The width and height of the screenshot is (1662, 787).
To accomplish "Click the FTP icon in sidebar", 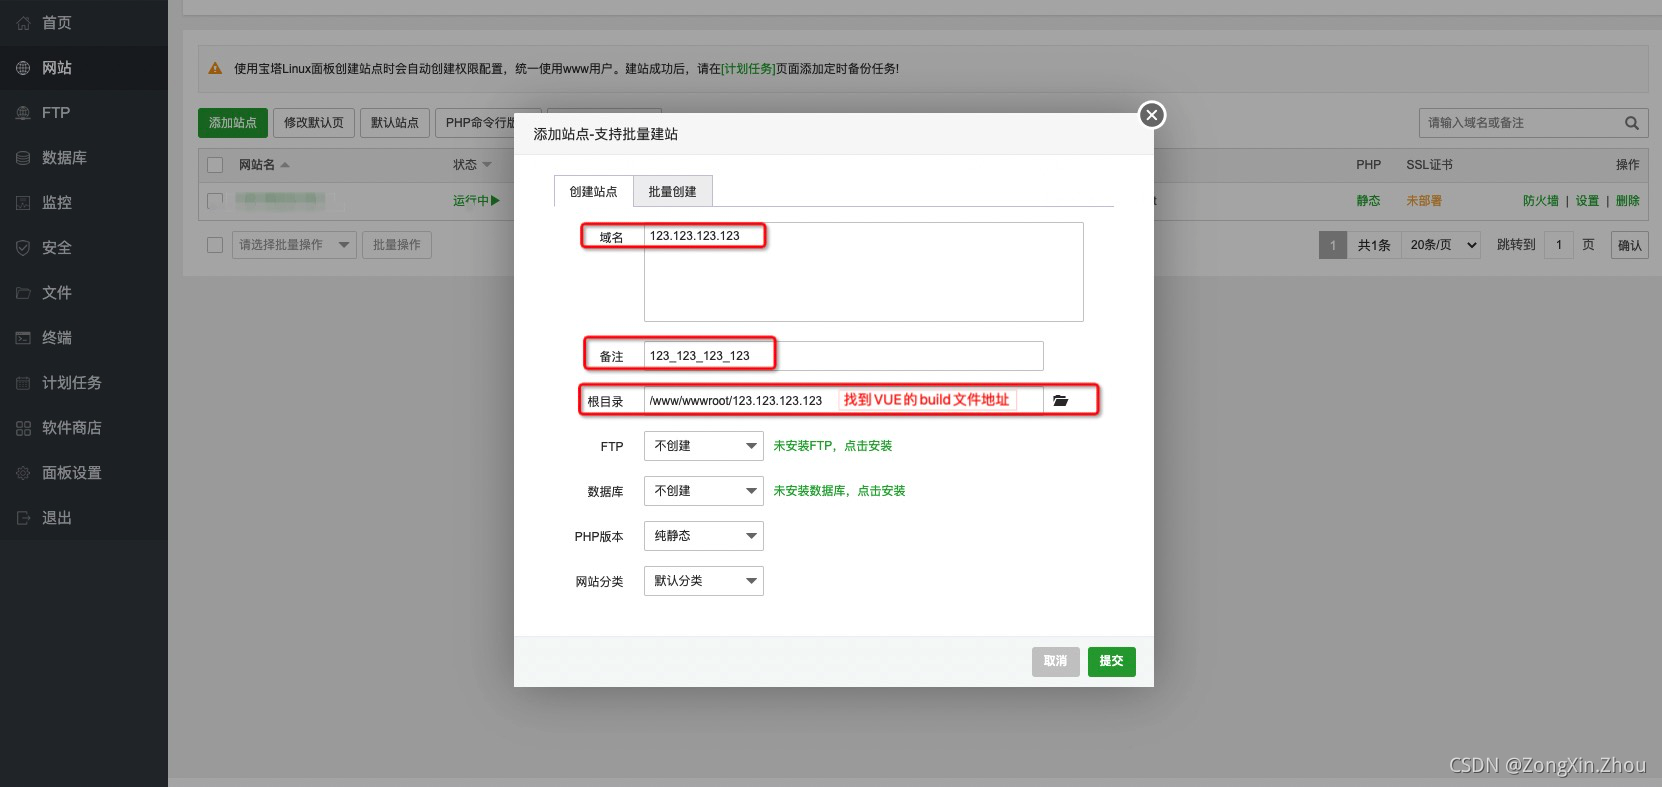I will (x=23, y=113).
